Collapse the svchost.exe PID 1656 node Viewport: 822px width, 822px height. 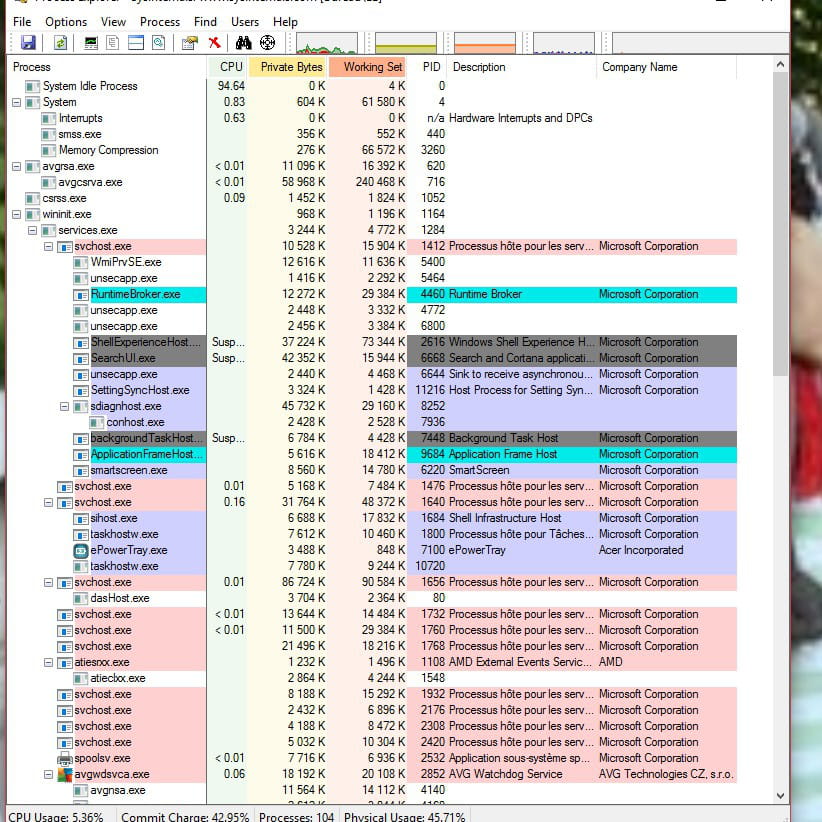pyautogui.click(x=48, y=582)
